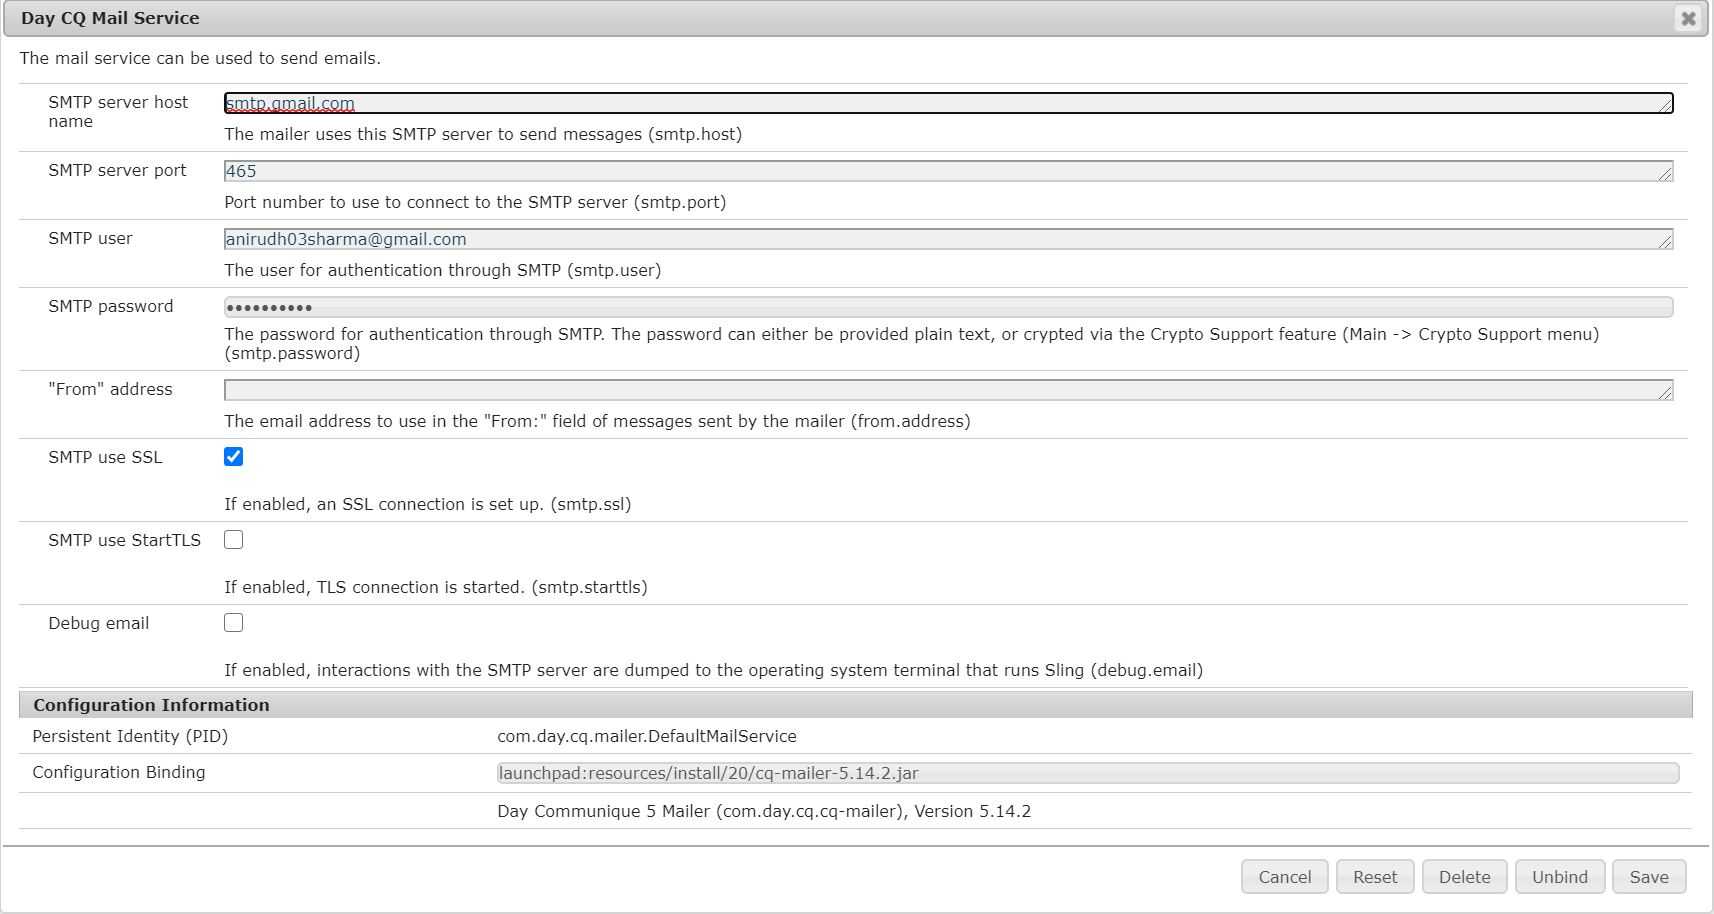Click the SMTP user email field
The width and height of the screenshot is (1714, 914).
(948, 239)
